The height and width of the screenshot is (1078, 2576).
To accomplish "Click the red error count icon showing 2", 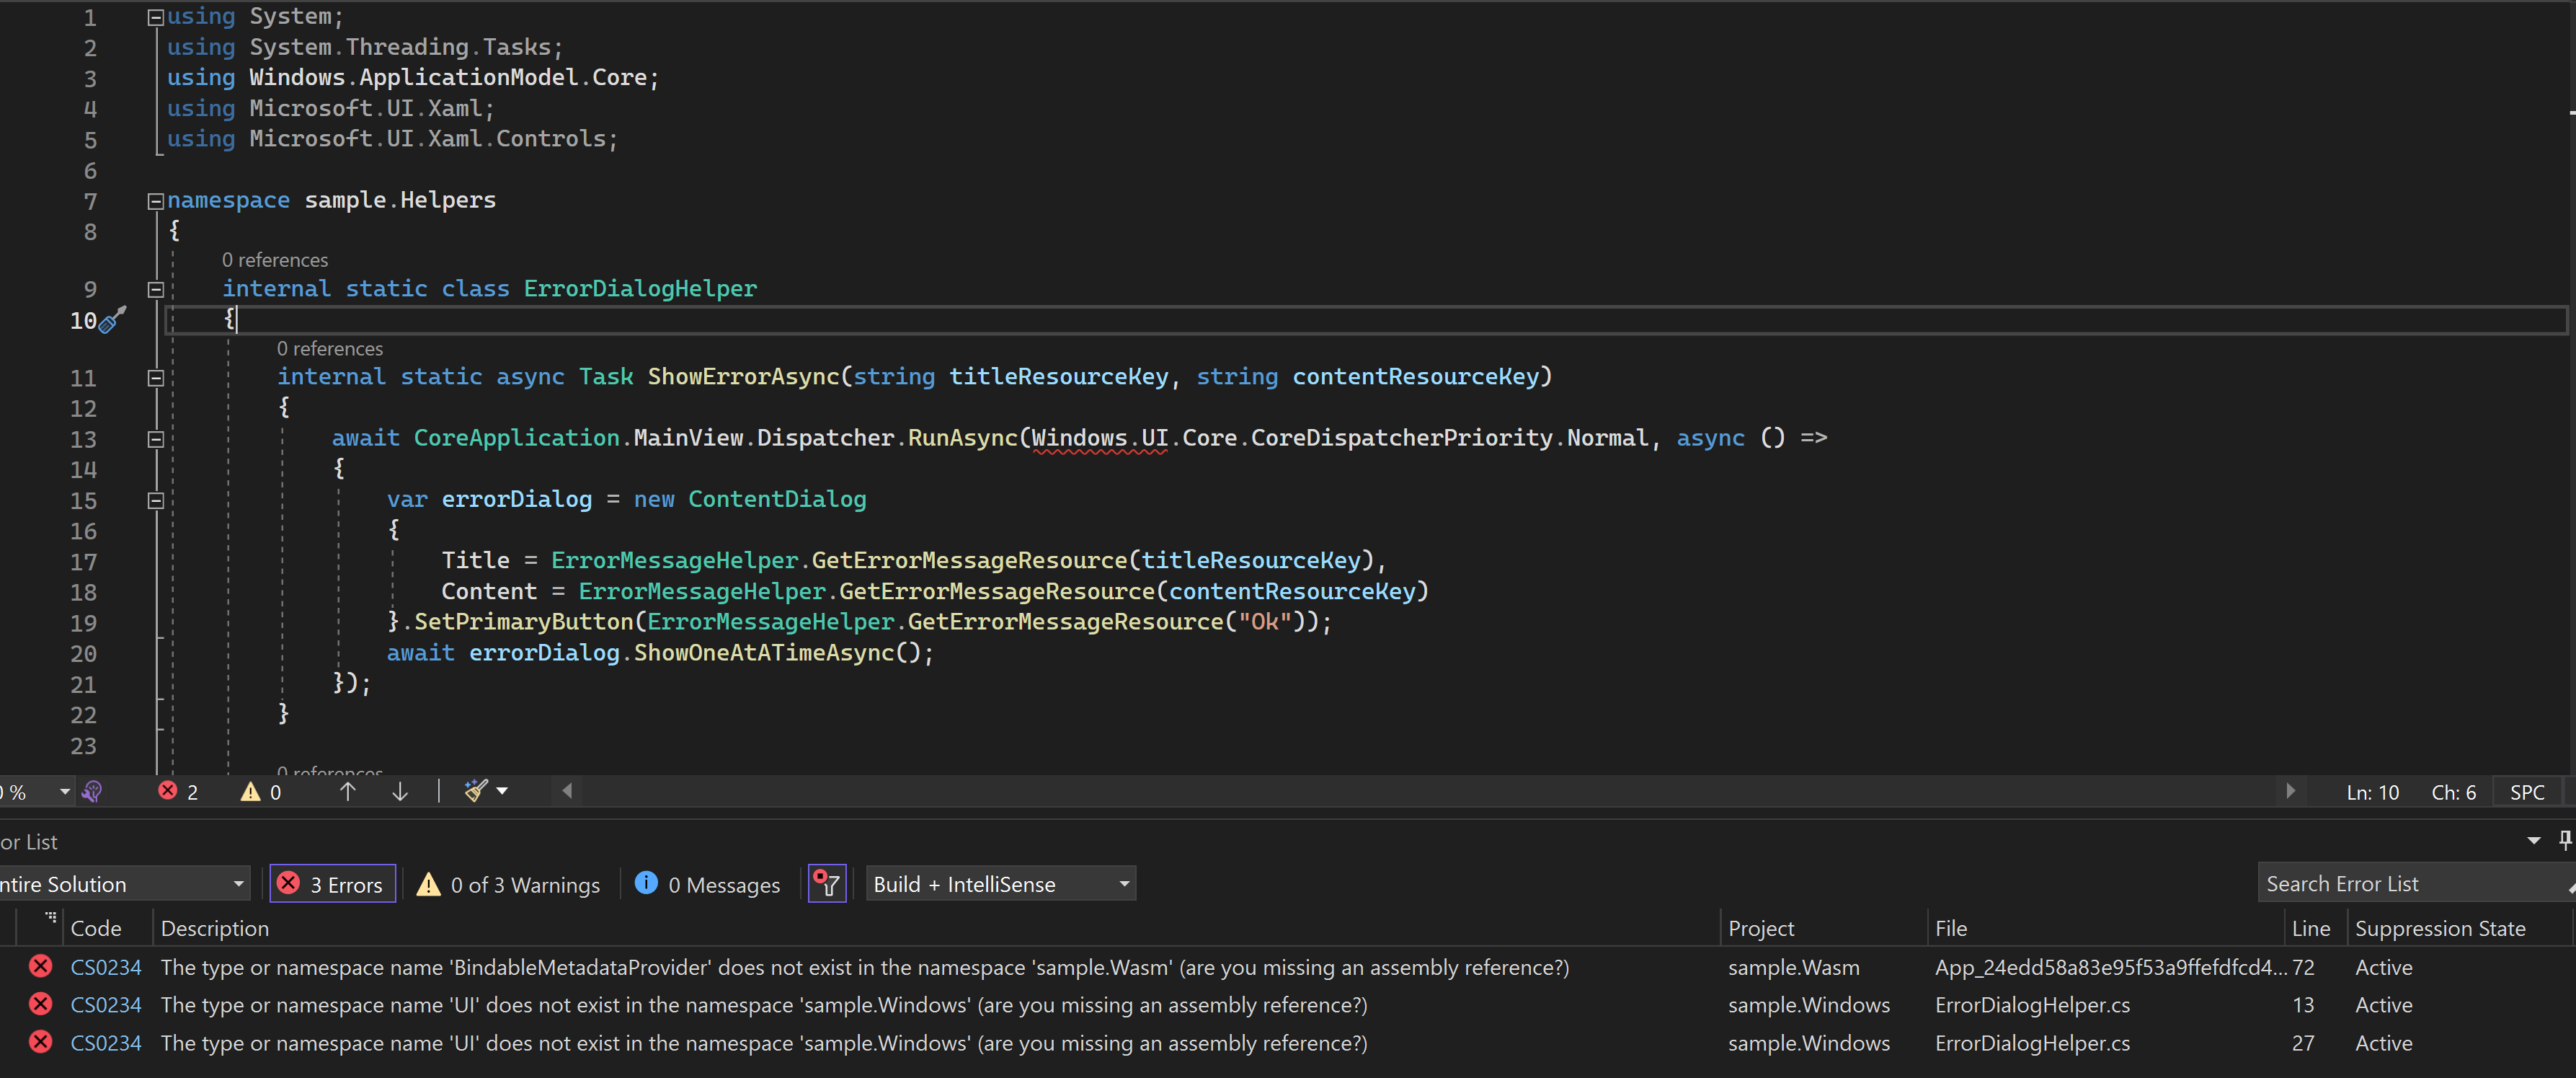I will tap(170, 791).
